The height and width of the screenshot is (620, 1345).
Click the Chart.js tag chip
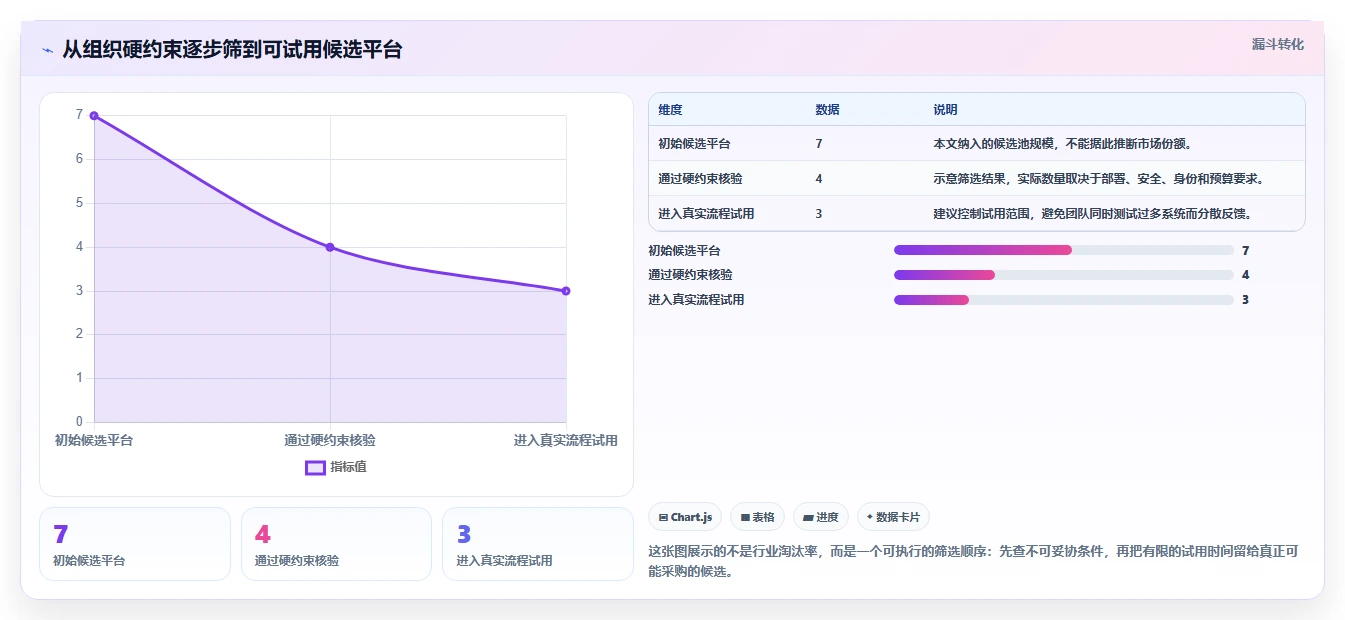click(x=685, y=517)
